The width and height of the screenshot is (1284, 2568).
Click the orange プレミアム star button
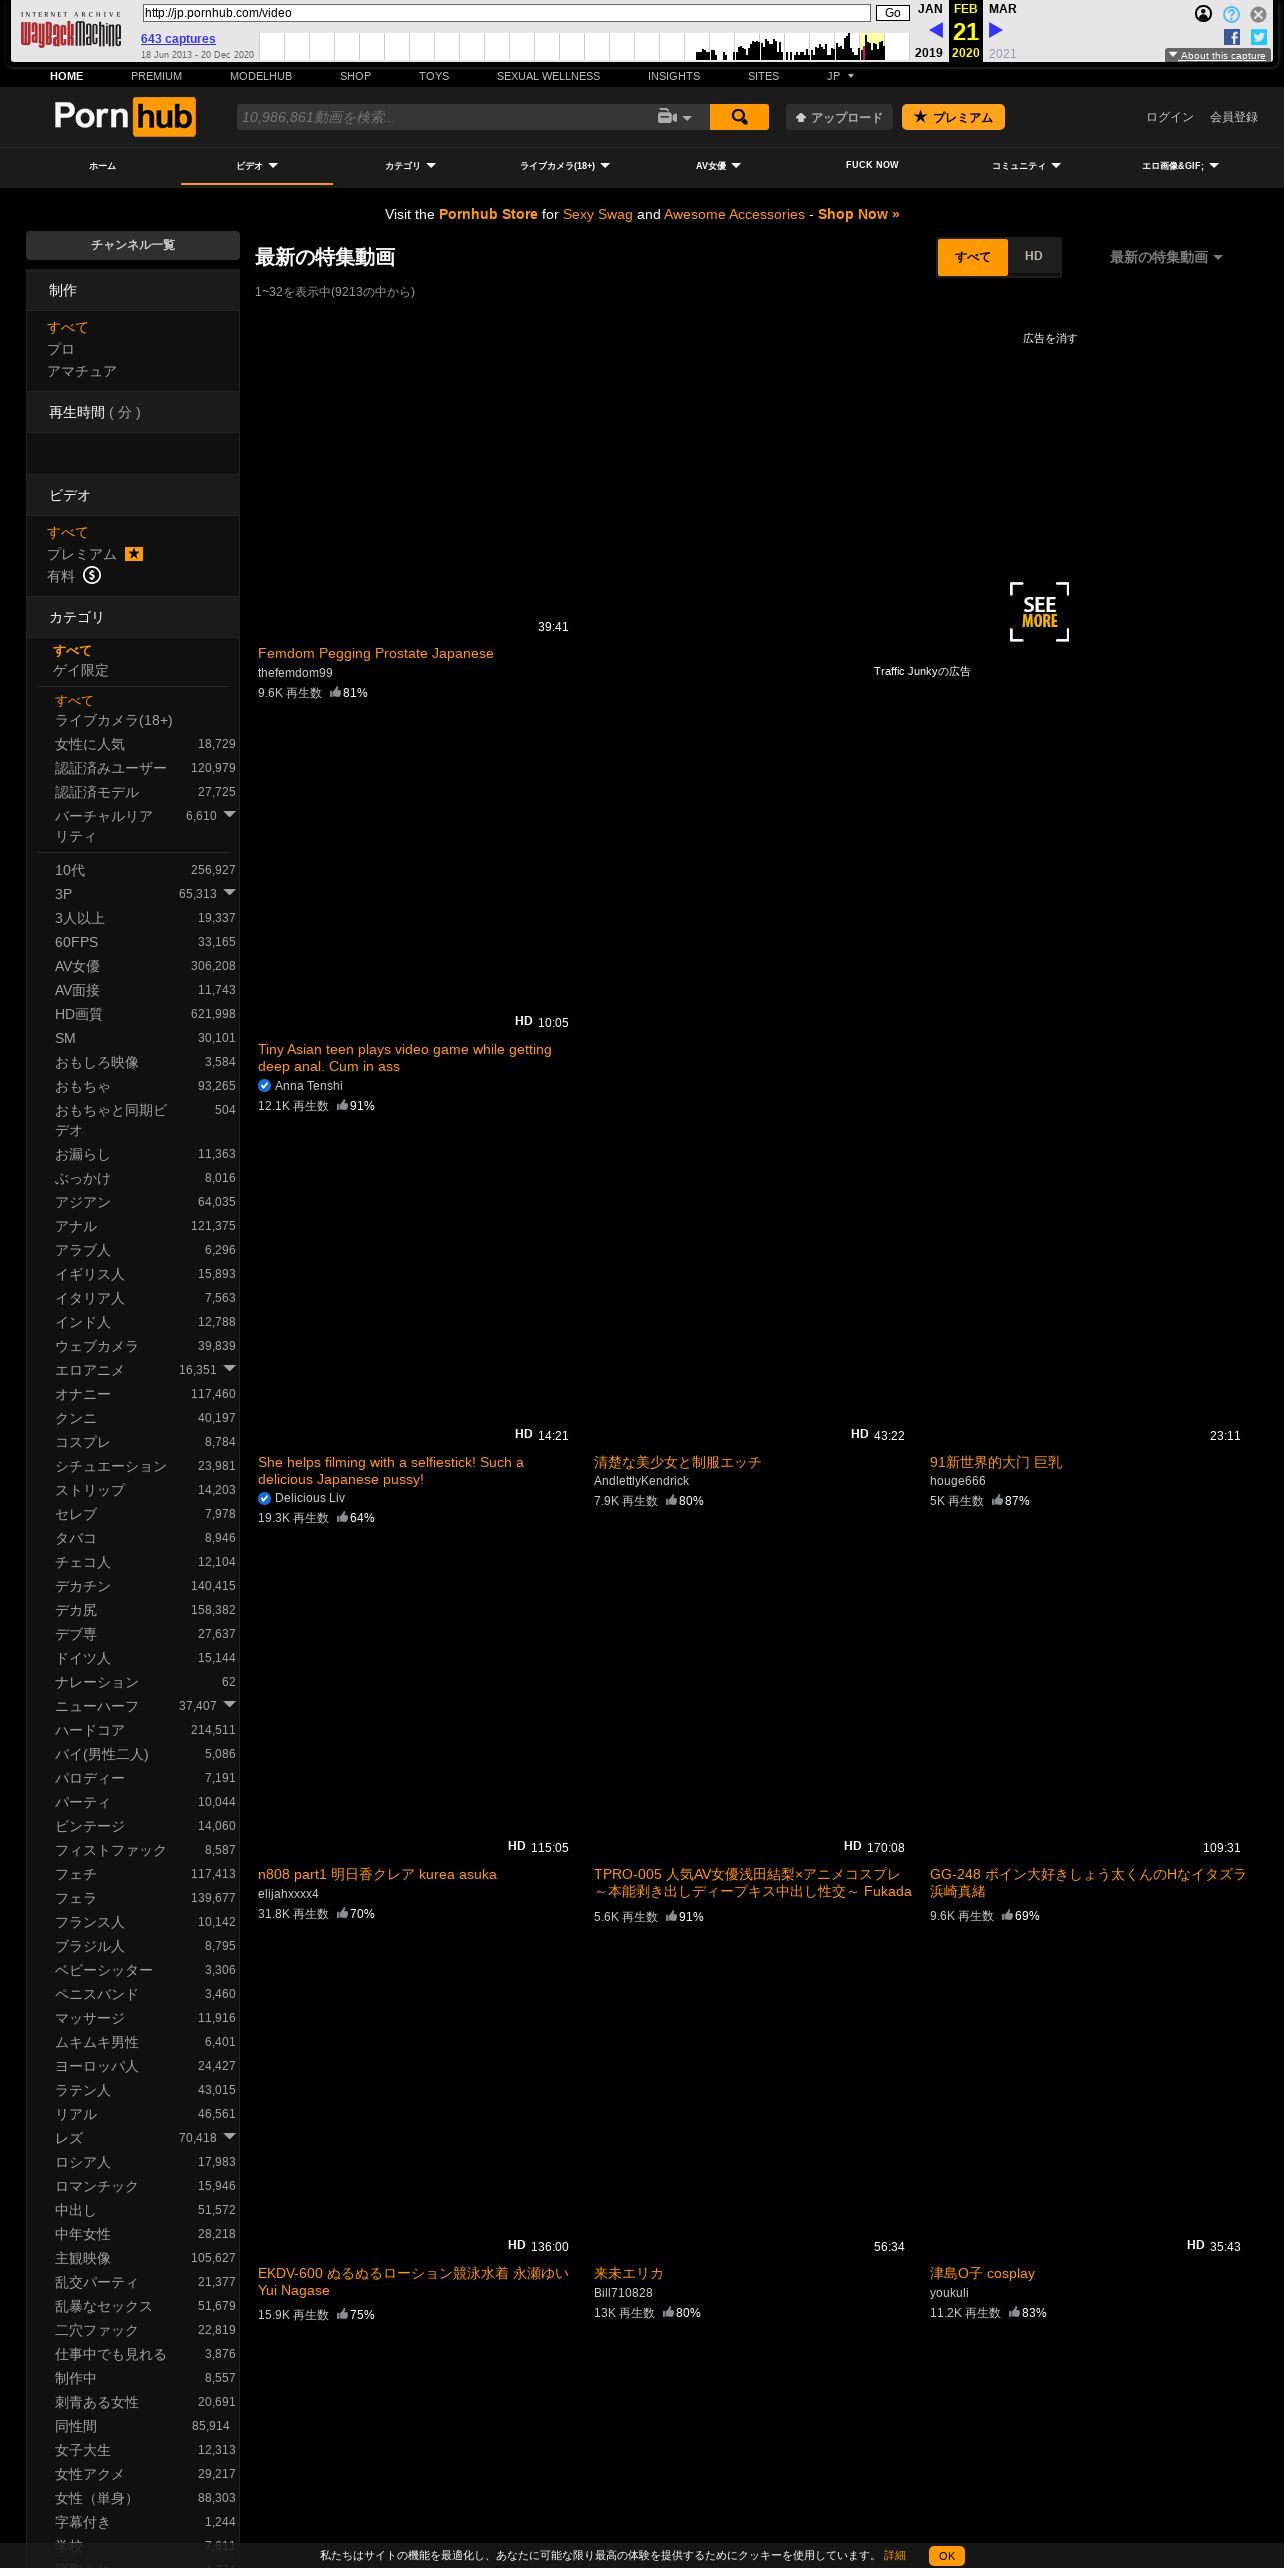click(953, 117)
